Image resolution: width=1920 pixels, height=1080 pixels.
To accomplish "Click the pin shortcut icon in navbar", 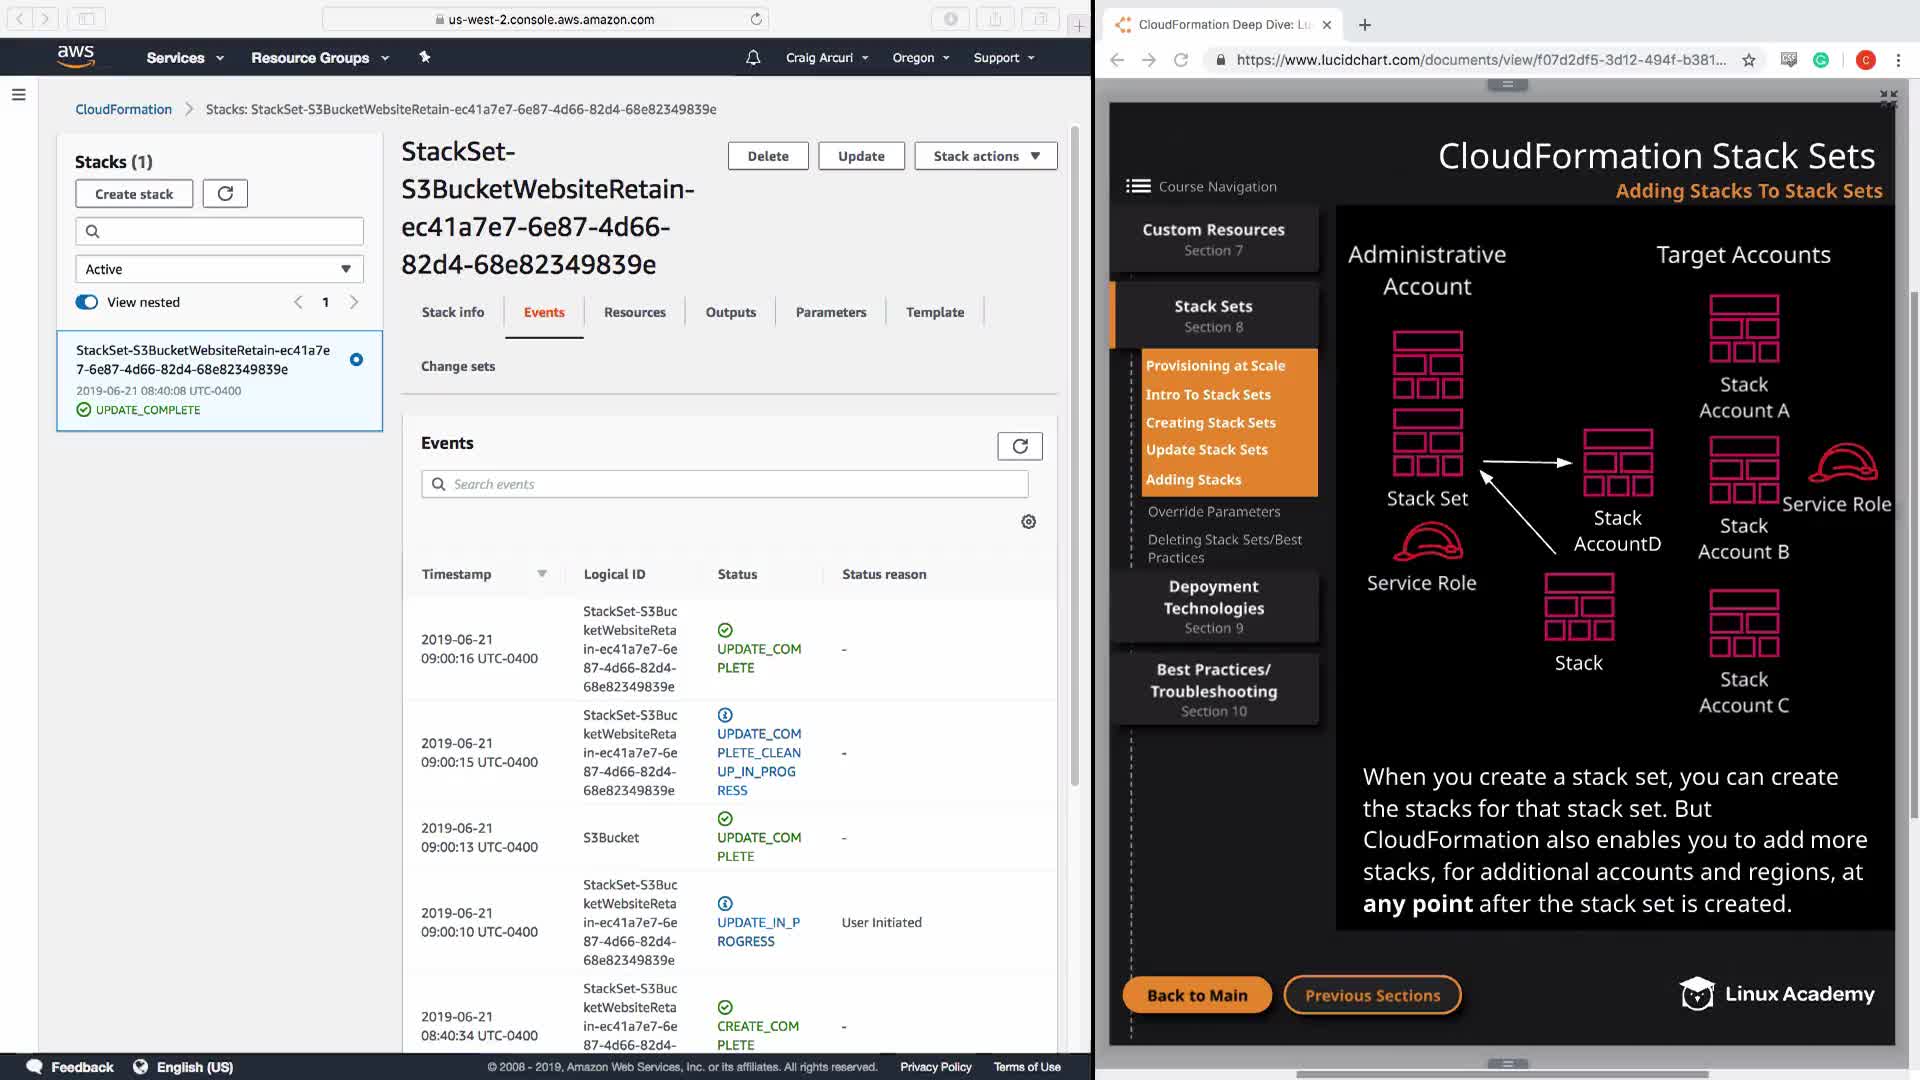I will (425, 57).
